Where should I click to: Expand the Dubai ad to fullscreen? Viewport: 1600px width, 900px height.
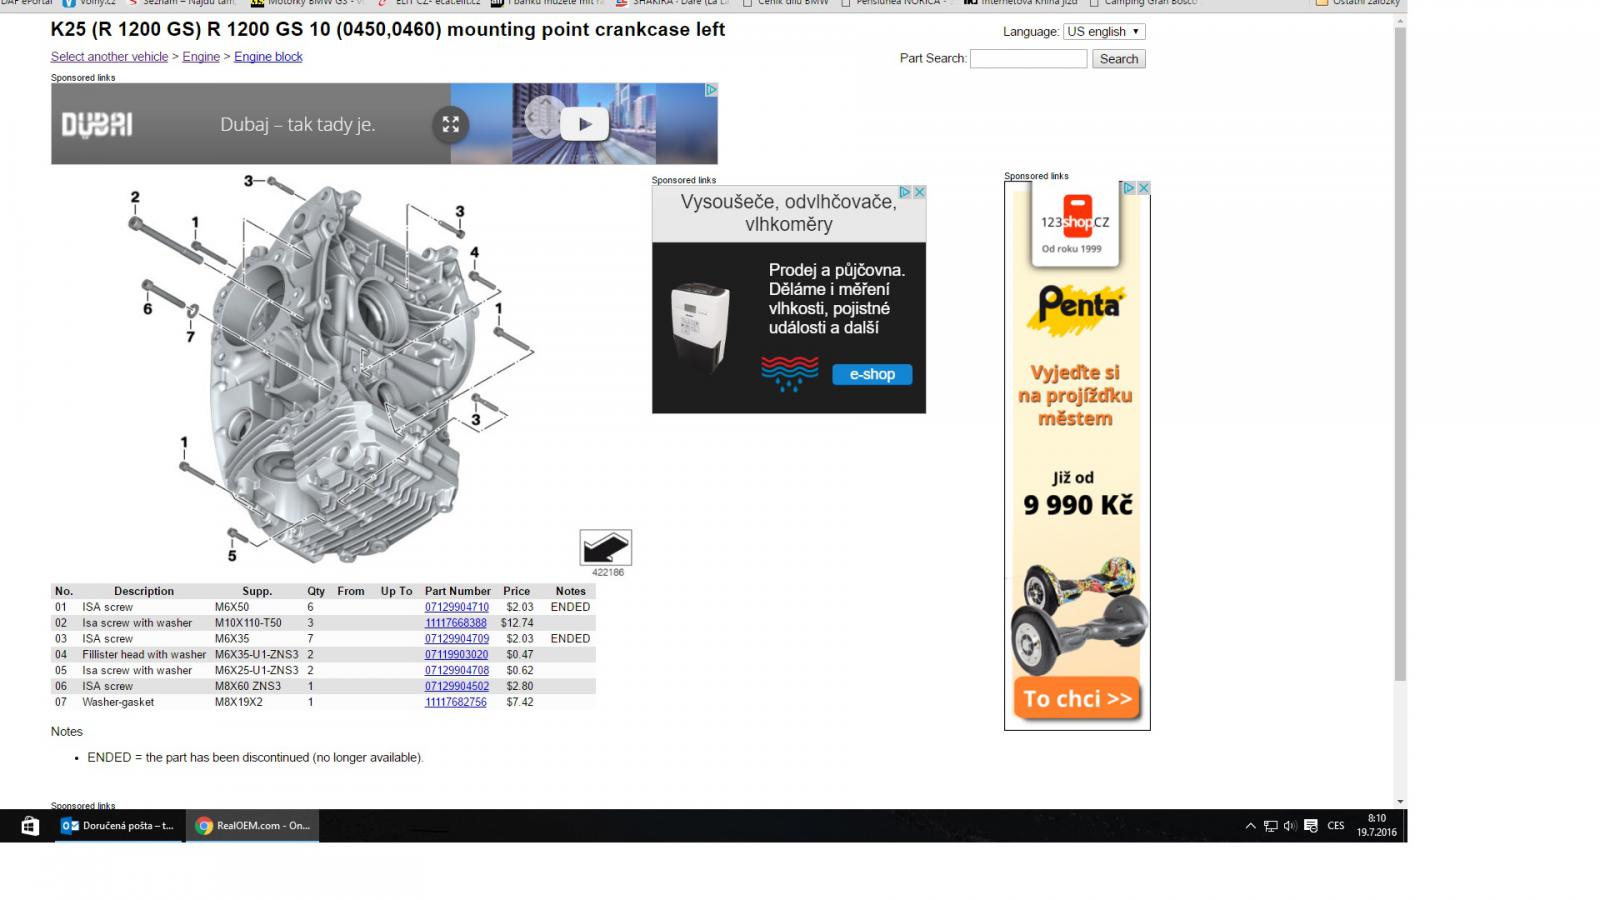click(x=451, y=124)
